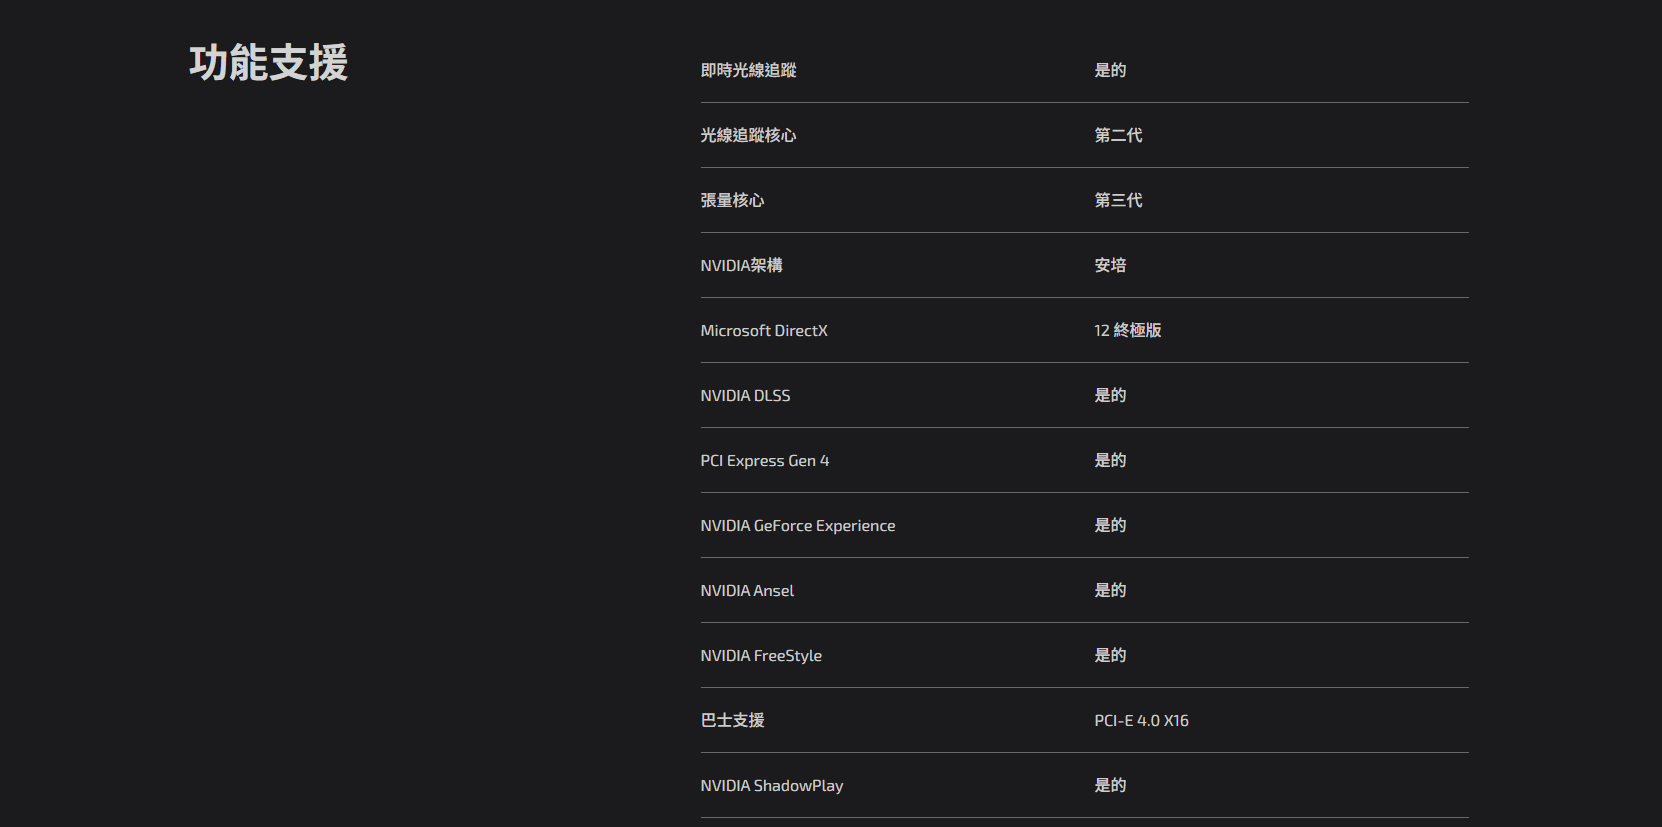Select the 光線追蹤核心 label
The image size is (1662, 827).
(x=749, y=135)
